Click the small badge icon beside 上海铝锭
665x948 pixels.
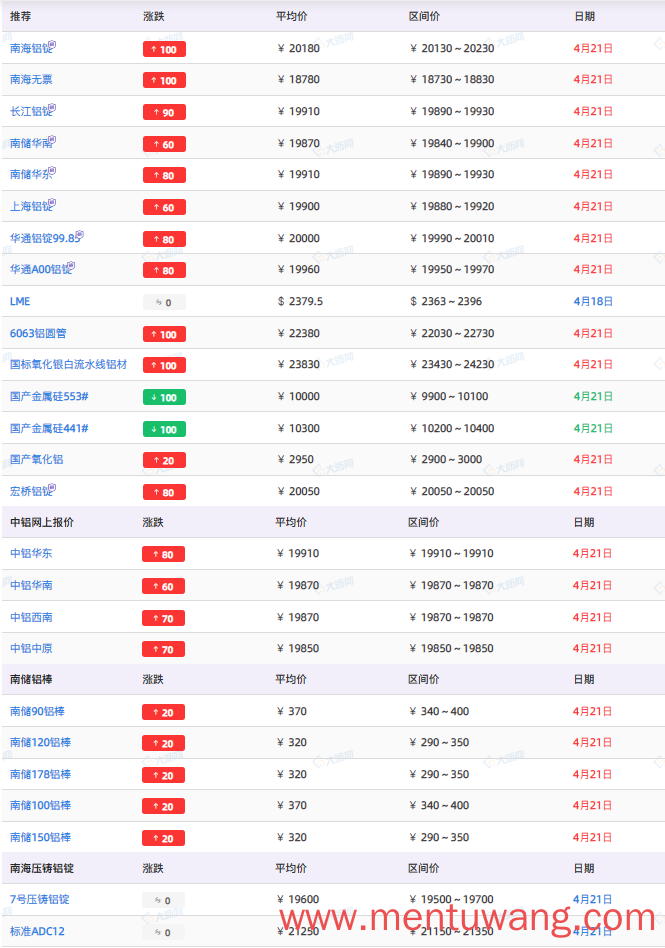point(53,203)
